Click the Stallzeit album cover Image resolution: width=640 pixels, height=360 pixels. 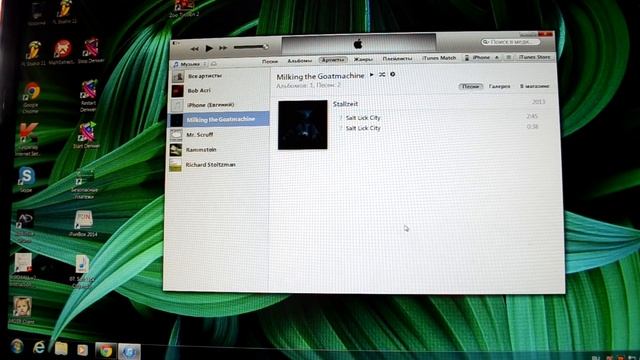302,124
